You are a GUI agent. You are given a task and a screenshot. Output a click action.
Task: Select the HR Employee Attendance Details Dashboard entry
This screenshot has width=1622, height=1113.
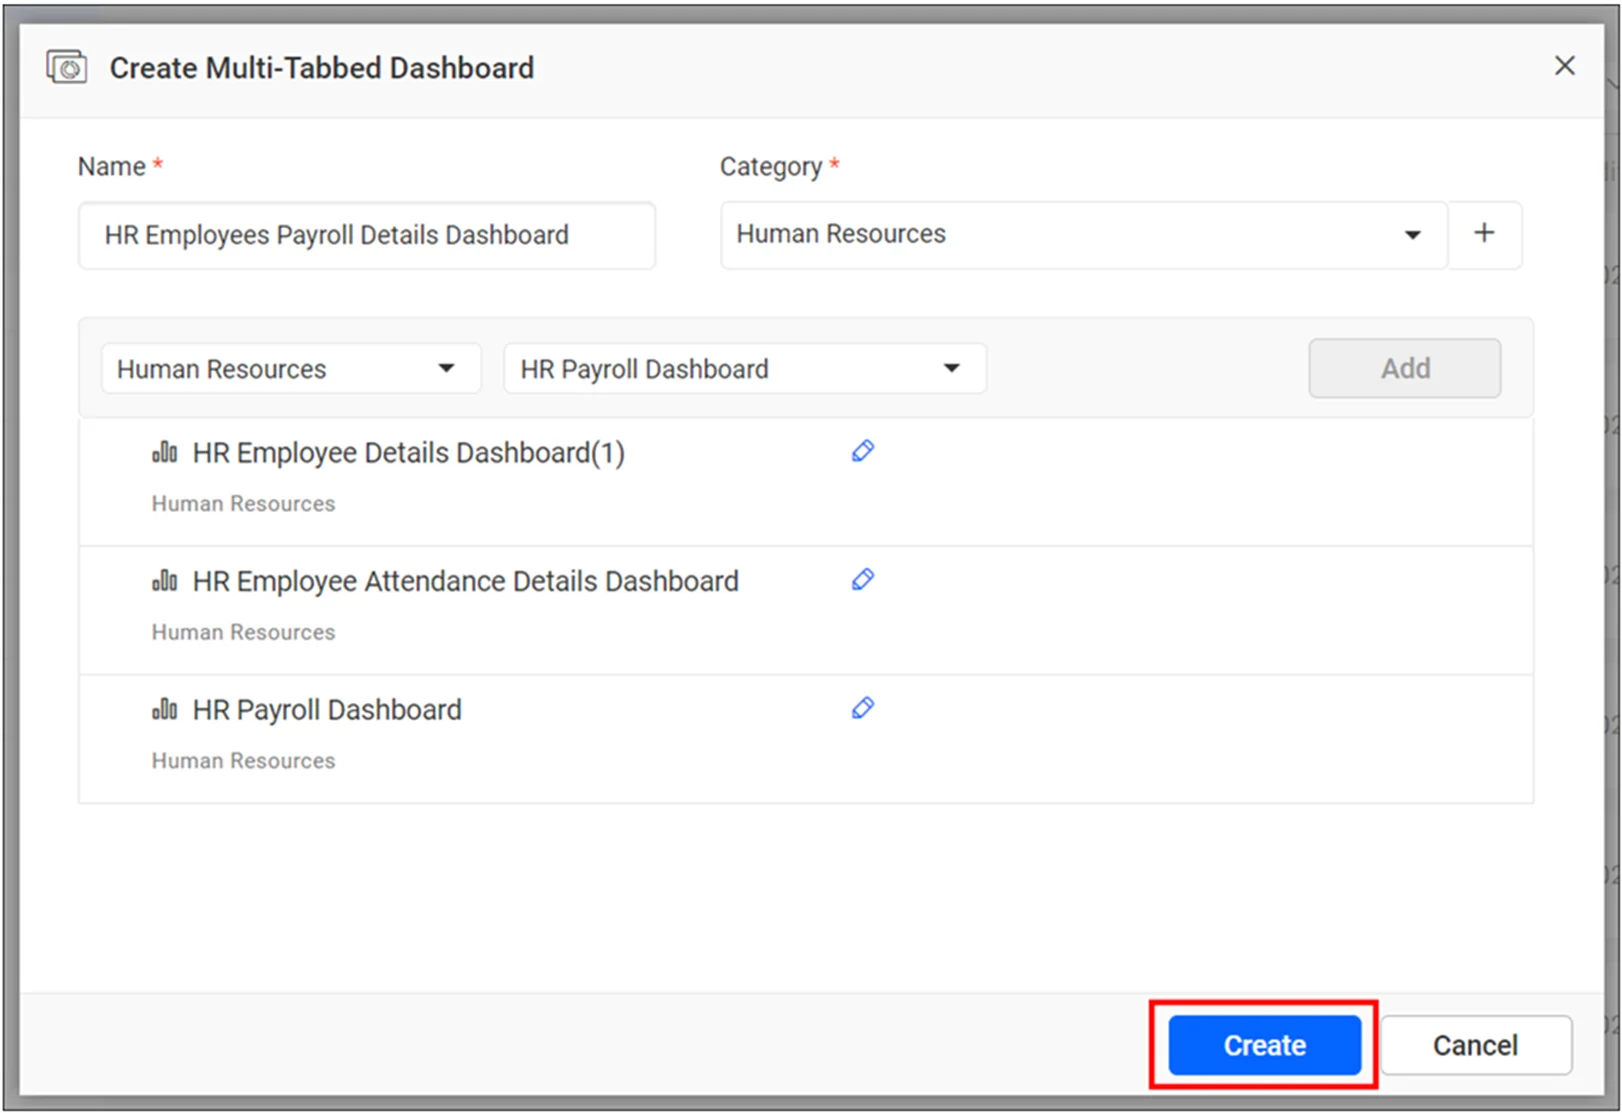[465, 580]
